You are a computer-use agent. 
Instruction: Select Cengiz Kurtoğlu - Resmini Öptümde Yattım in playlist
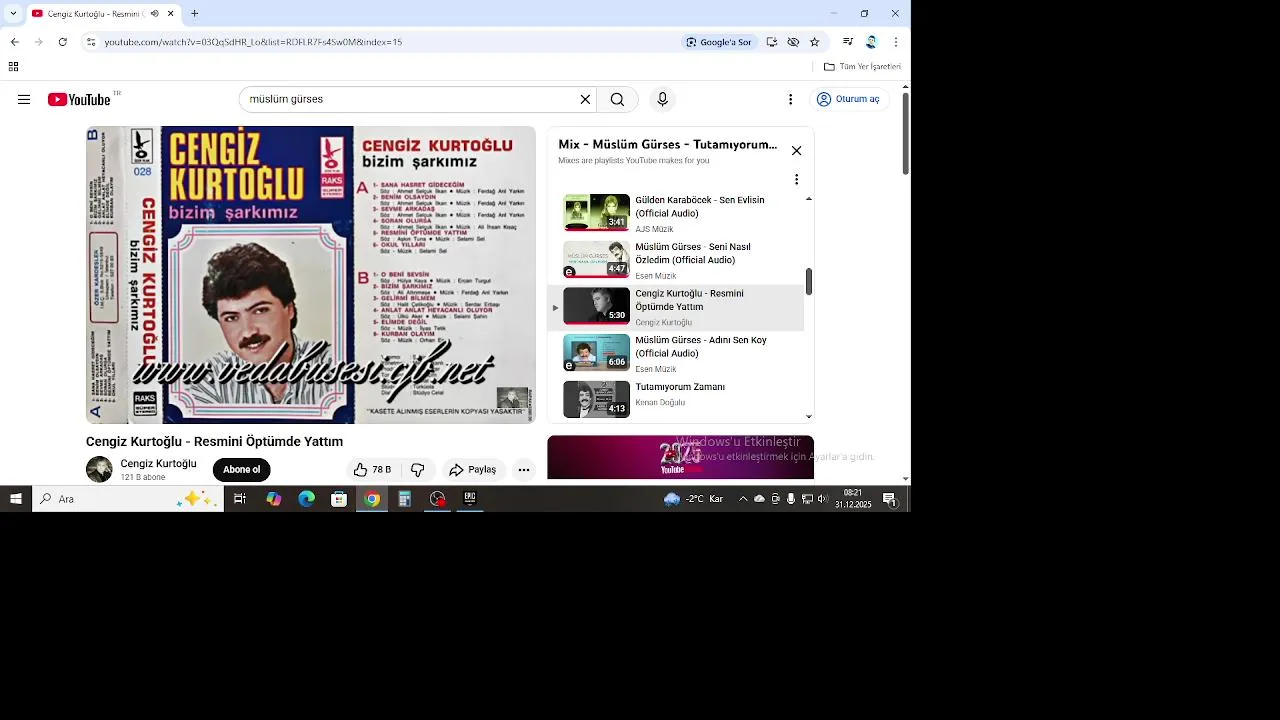pyautogui.click(x=676, y=307)
